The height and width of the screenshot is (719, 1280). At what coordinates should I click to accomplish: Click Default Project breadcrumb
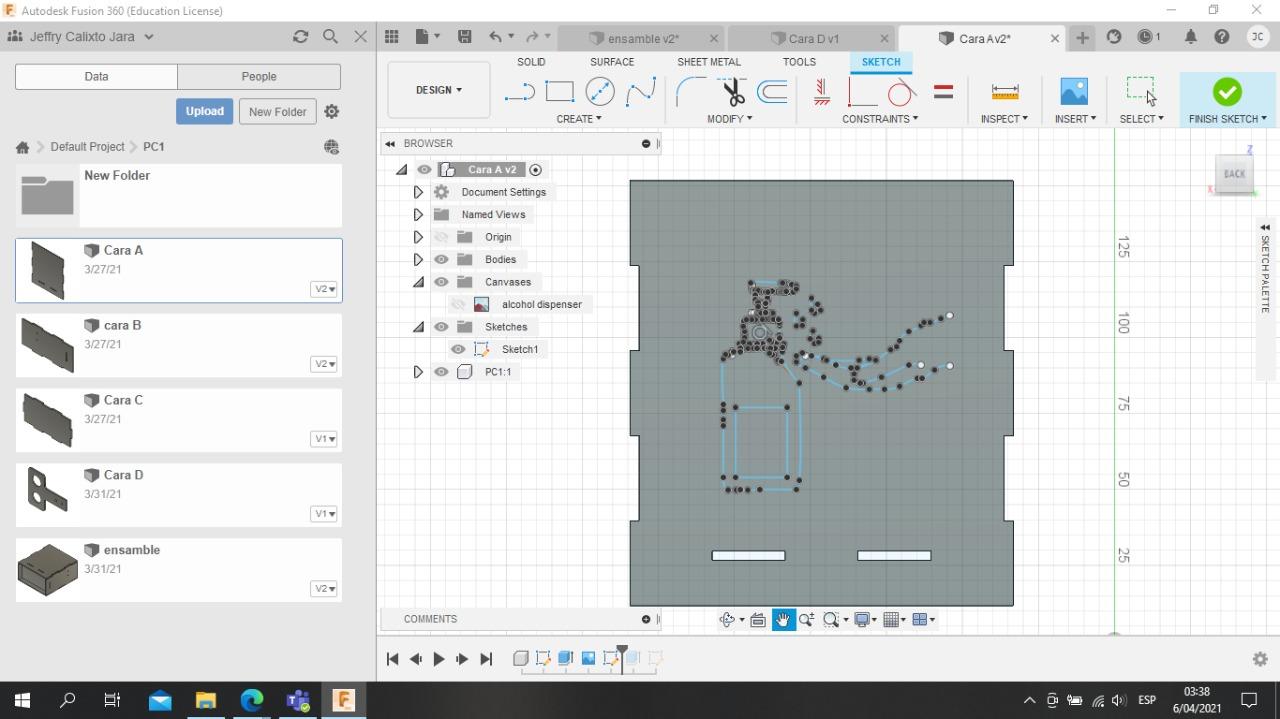click(x=87, y=146)
